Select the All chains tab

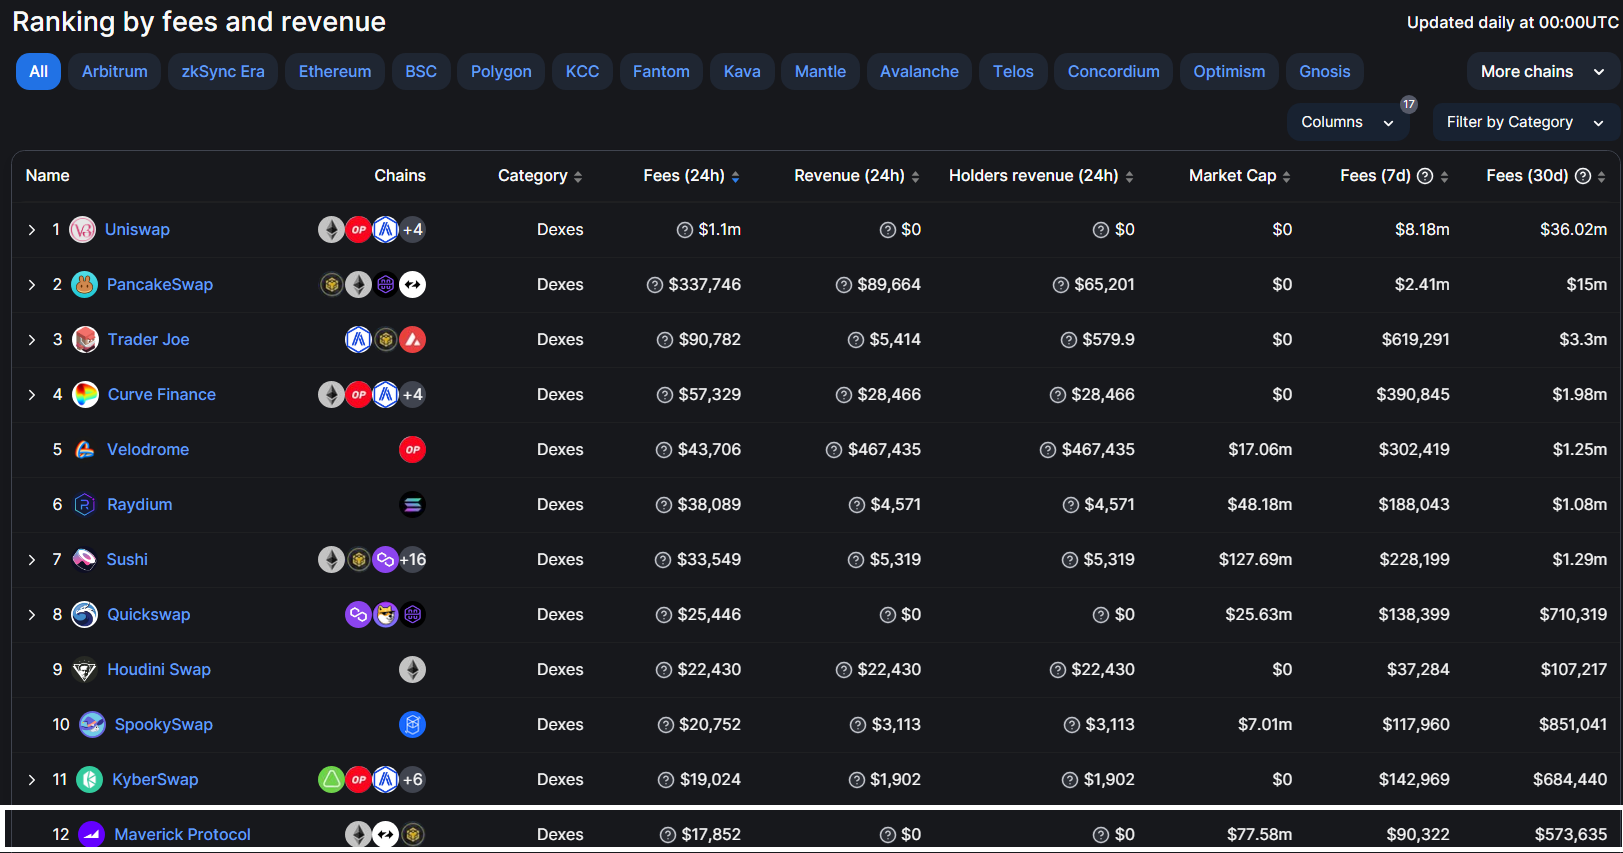click(x=39, y=72)
